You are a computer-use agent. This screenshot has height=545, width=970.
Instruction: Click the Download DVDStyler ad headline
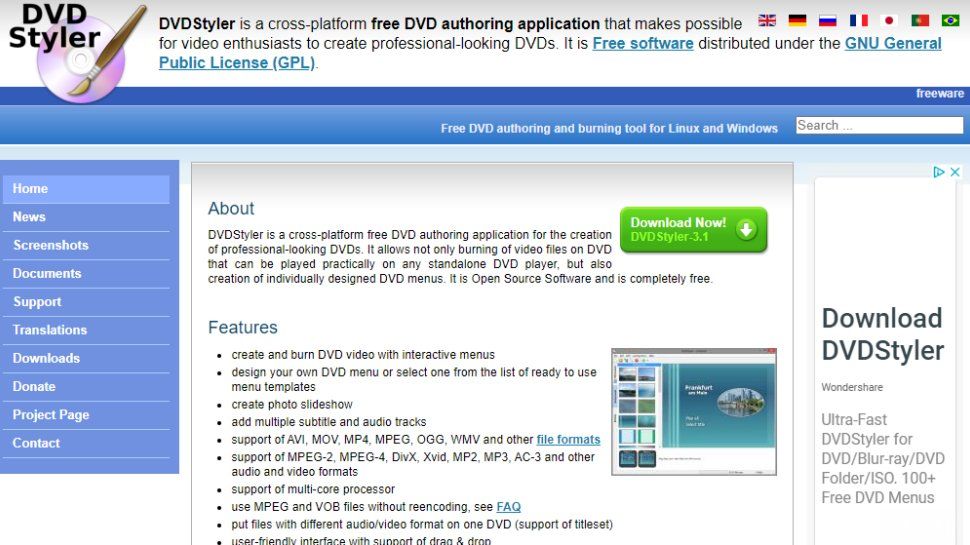[x=883, y=335]
